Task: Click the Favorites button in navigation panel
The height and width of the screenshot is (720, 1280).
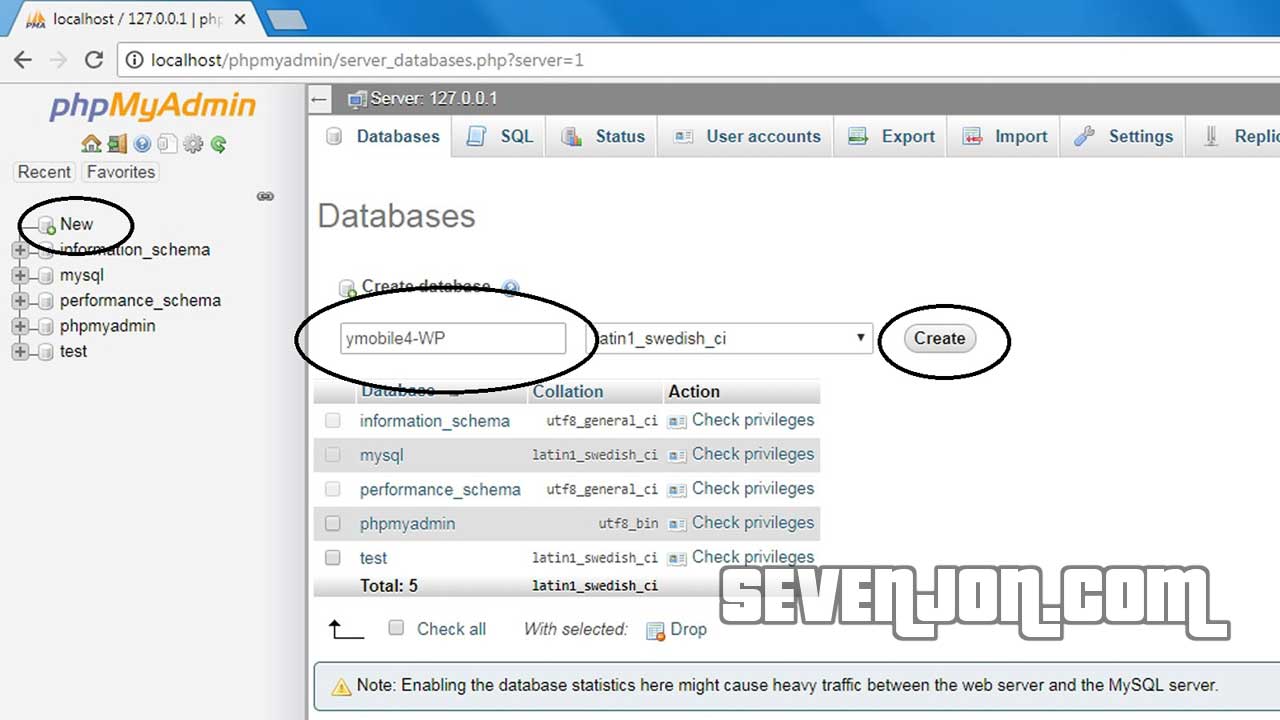Action: (120, 172)
